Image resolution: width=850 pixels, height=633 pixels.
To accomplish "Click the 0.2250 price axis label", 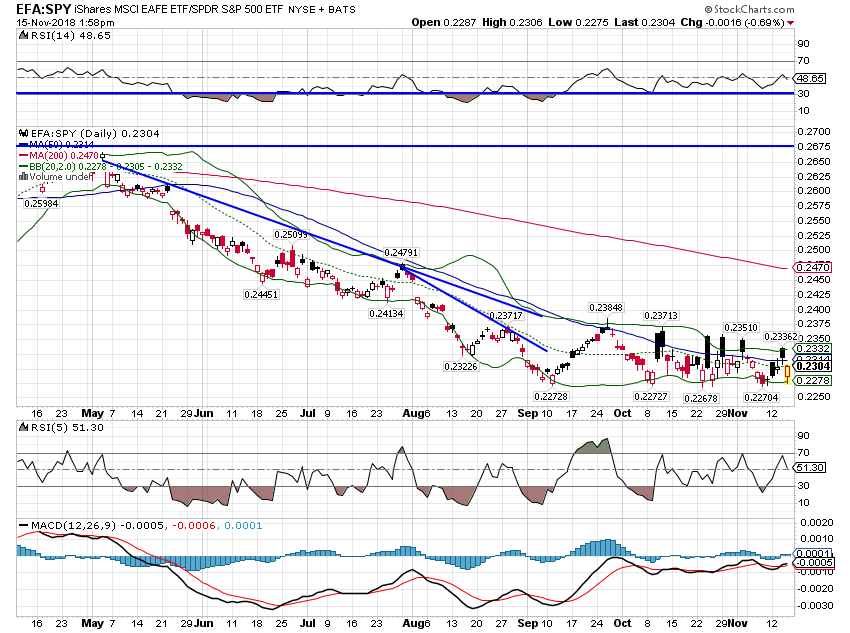I will [814, 397].
